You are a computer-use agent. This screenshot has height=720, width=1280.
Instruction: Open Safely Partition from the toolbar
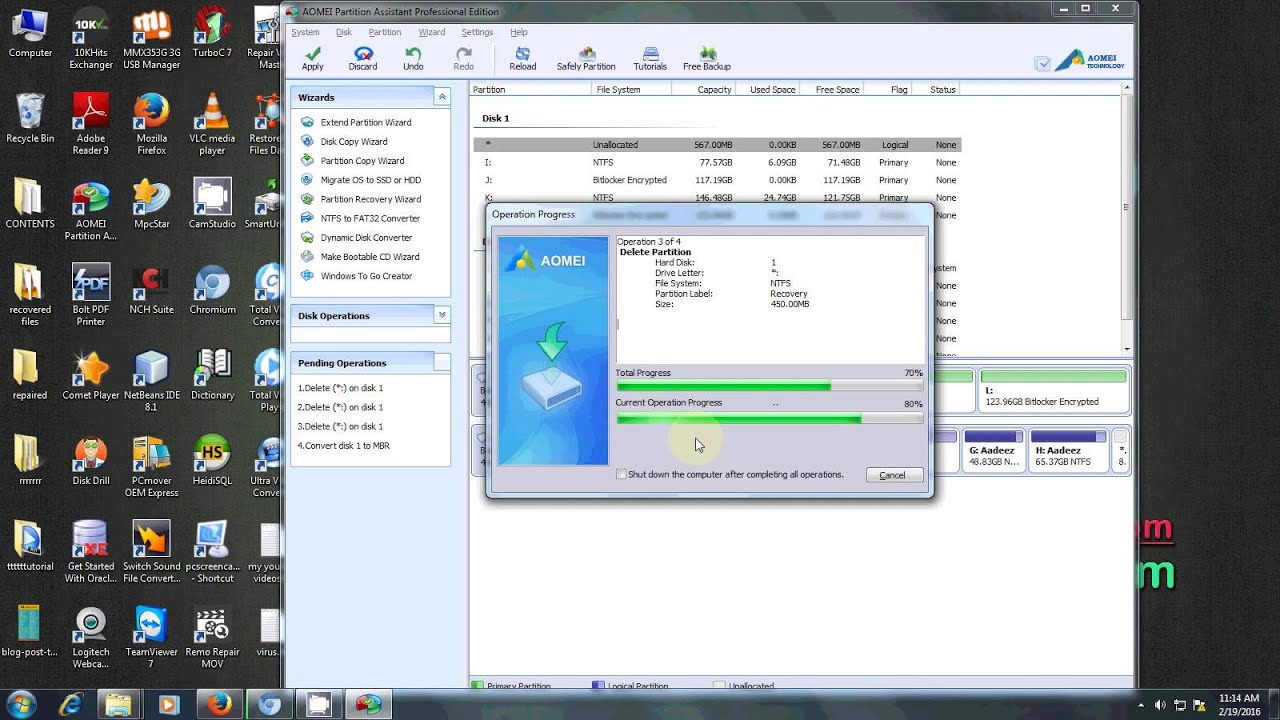(x=586, y=58)
